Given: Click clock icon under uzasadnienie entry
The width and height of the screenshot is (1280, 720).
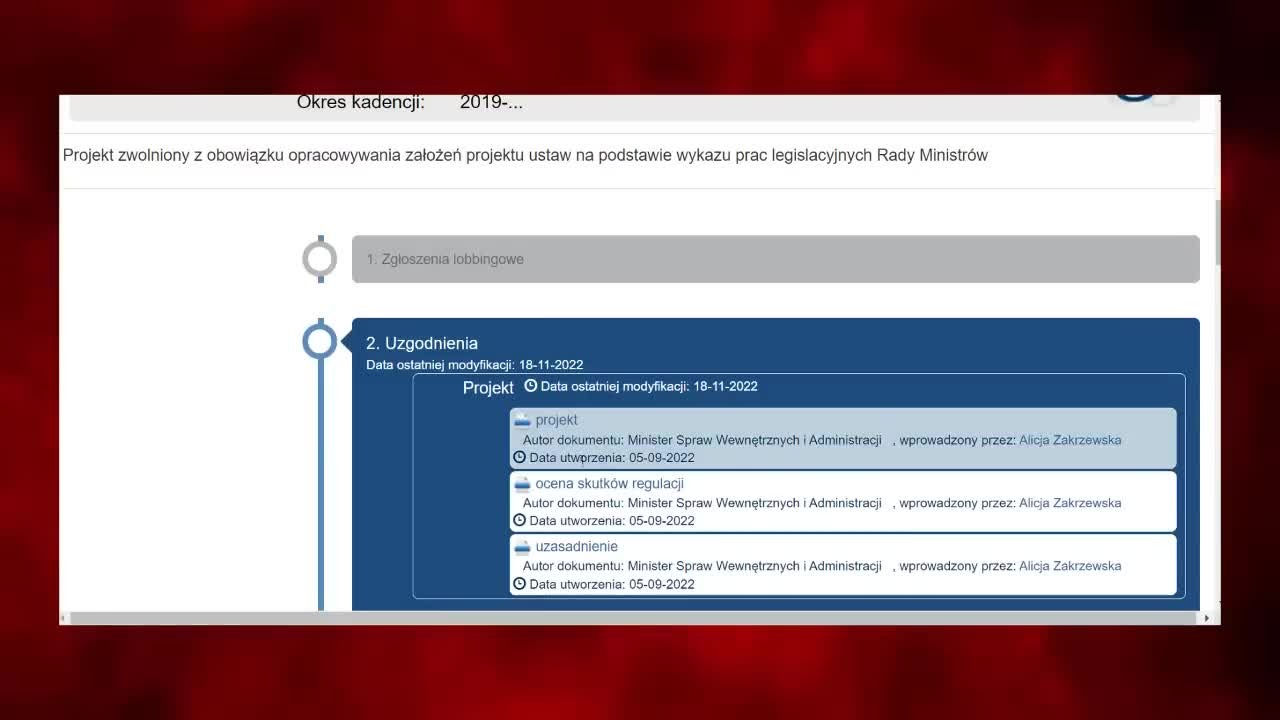Looking at the screenshot, I should [519, 583].
